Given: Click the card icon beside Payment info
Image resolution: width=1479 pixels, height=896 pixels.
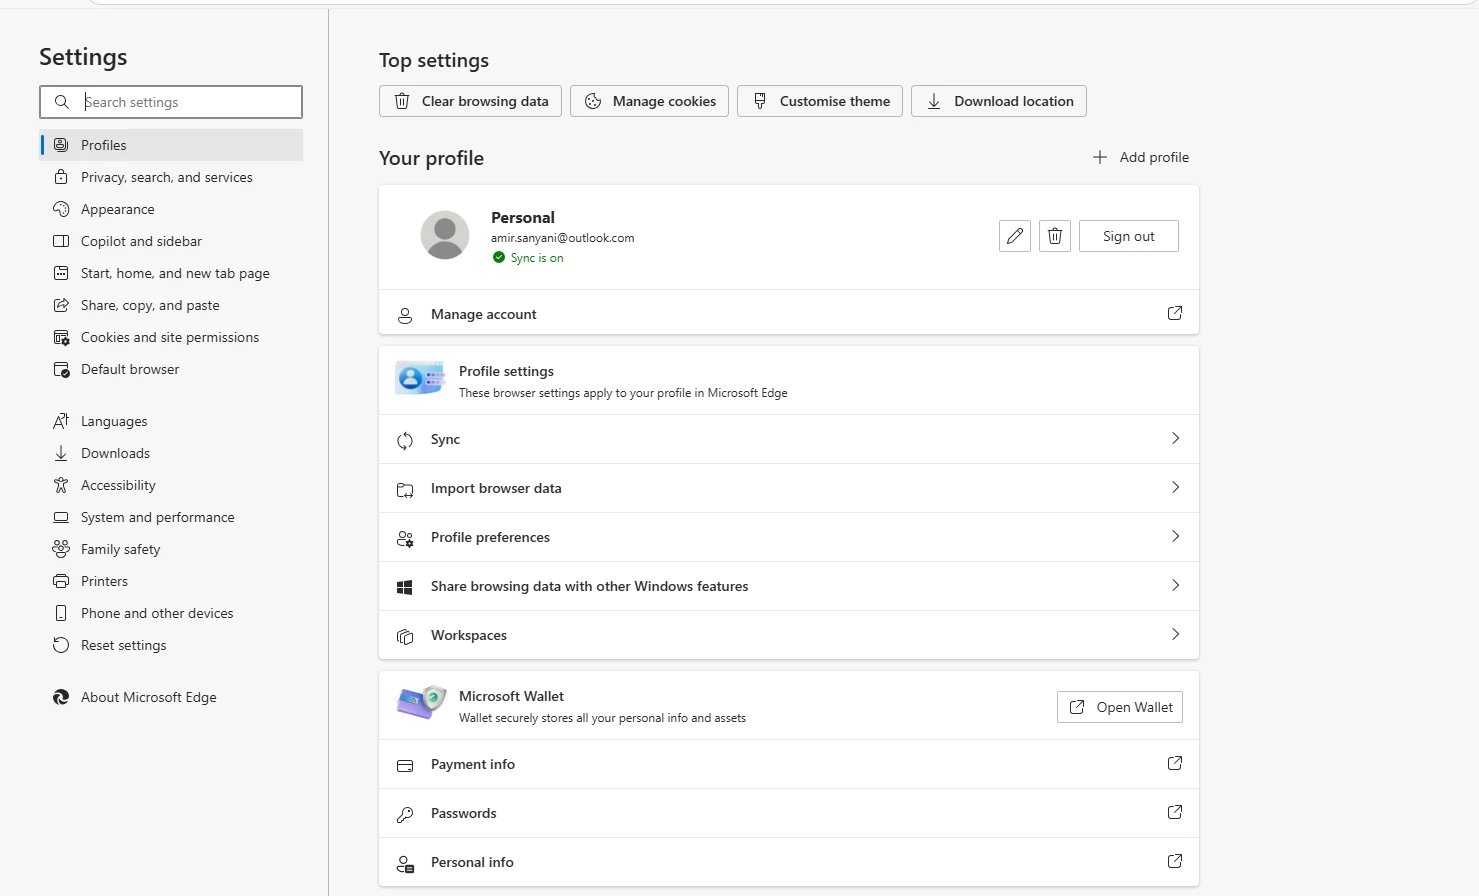Looking at the screenshot, I should tap(405, 765).
